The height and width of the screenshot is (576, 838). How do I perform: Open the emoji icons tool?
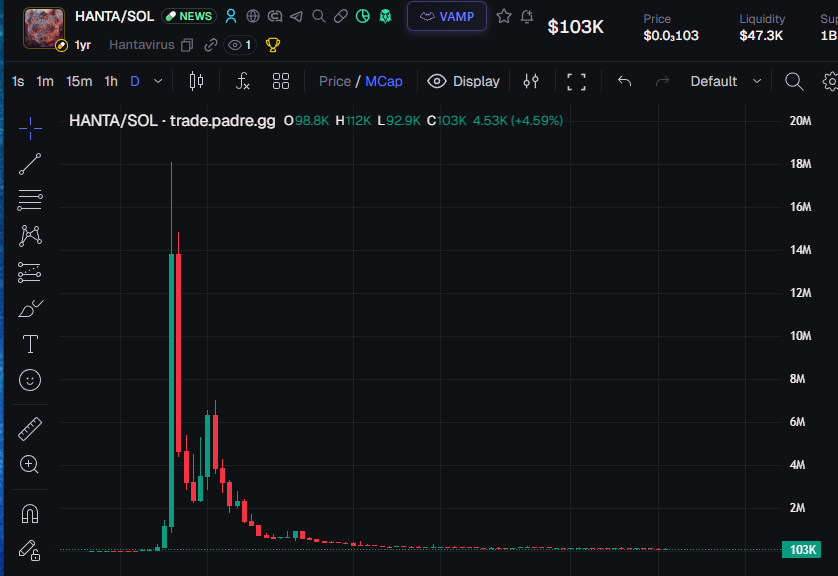click(x=30, y=380)
